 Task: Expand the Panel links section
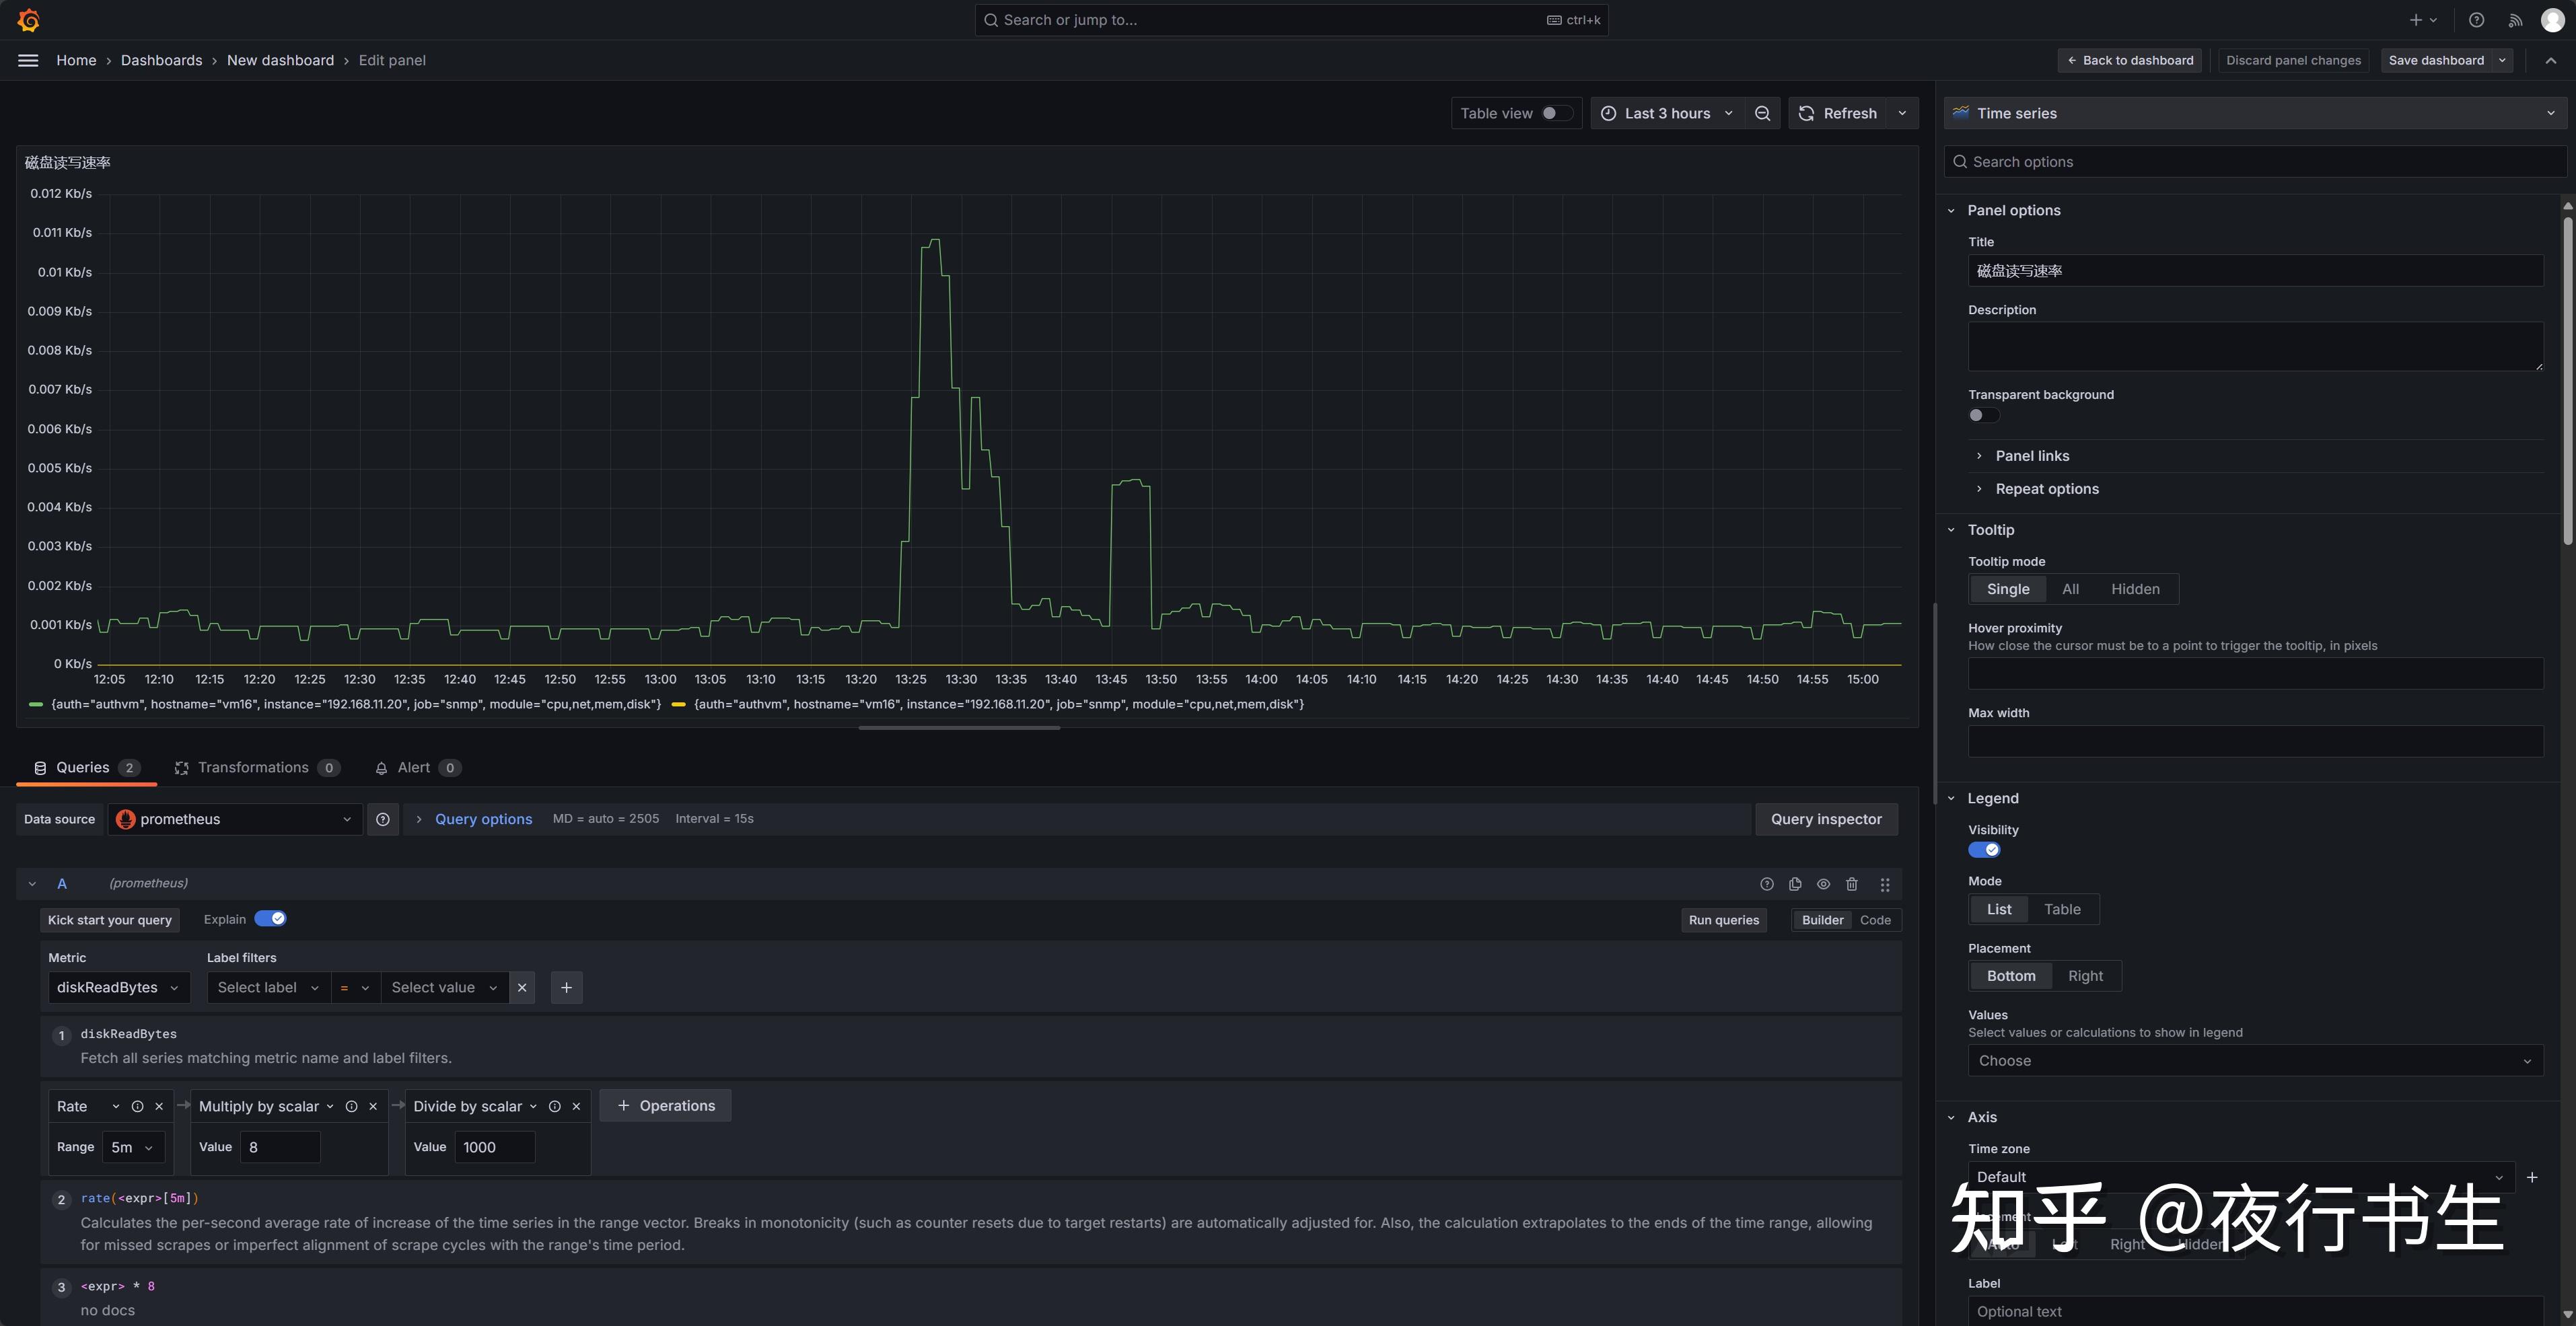click(x=2032, y=456)
